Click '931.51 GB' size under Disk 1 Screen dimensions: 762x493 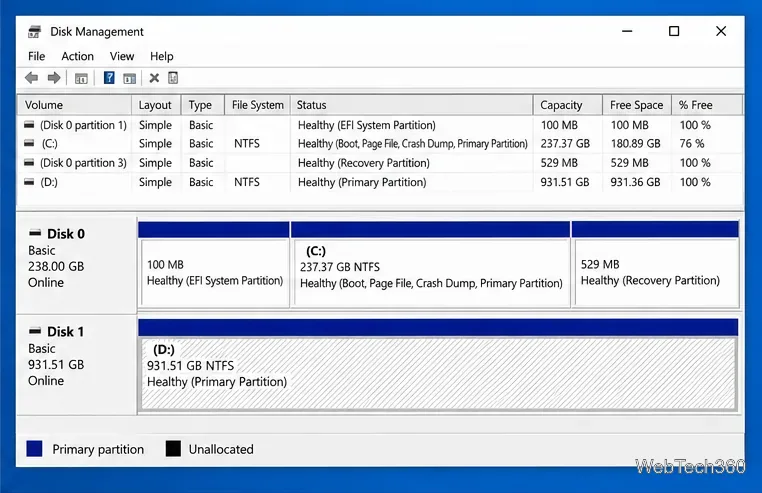(x=56, y=365)
